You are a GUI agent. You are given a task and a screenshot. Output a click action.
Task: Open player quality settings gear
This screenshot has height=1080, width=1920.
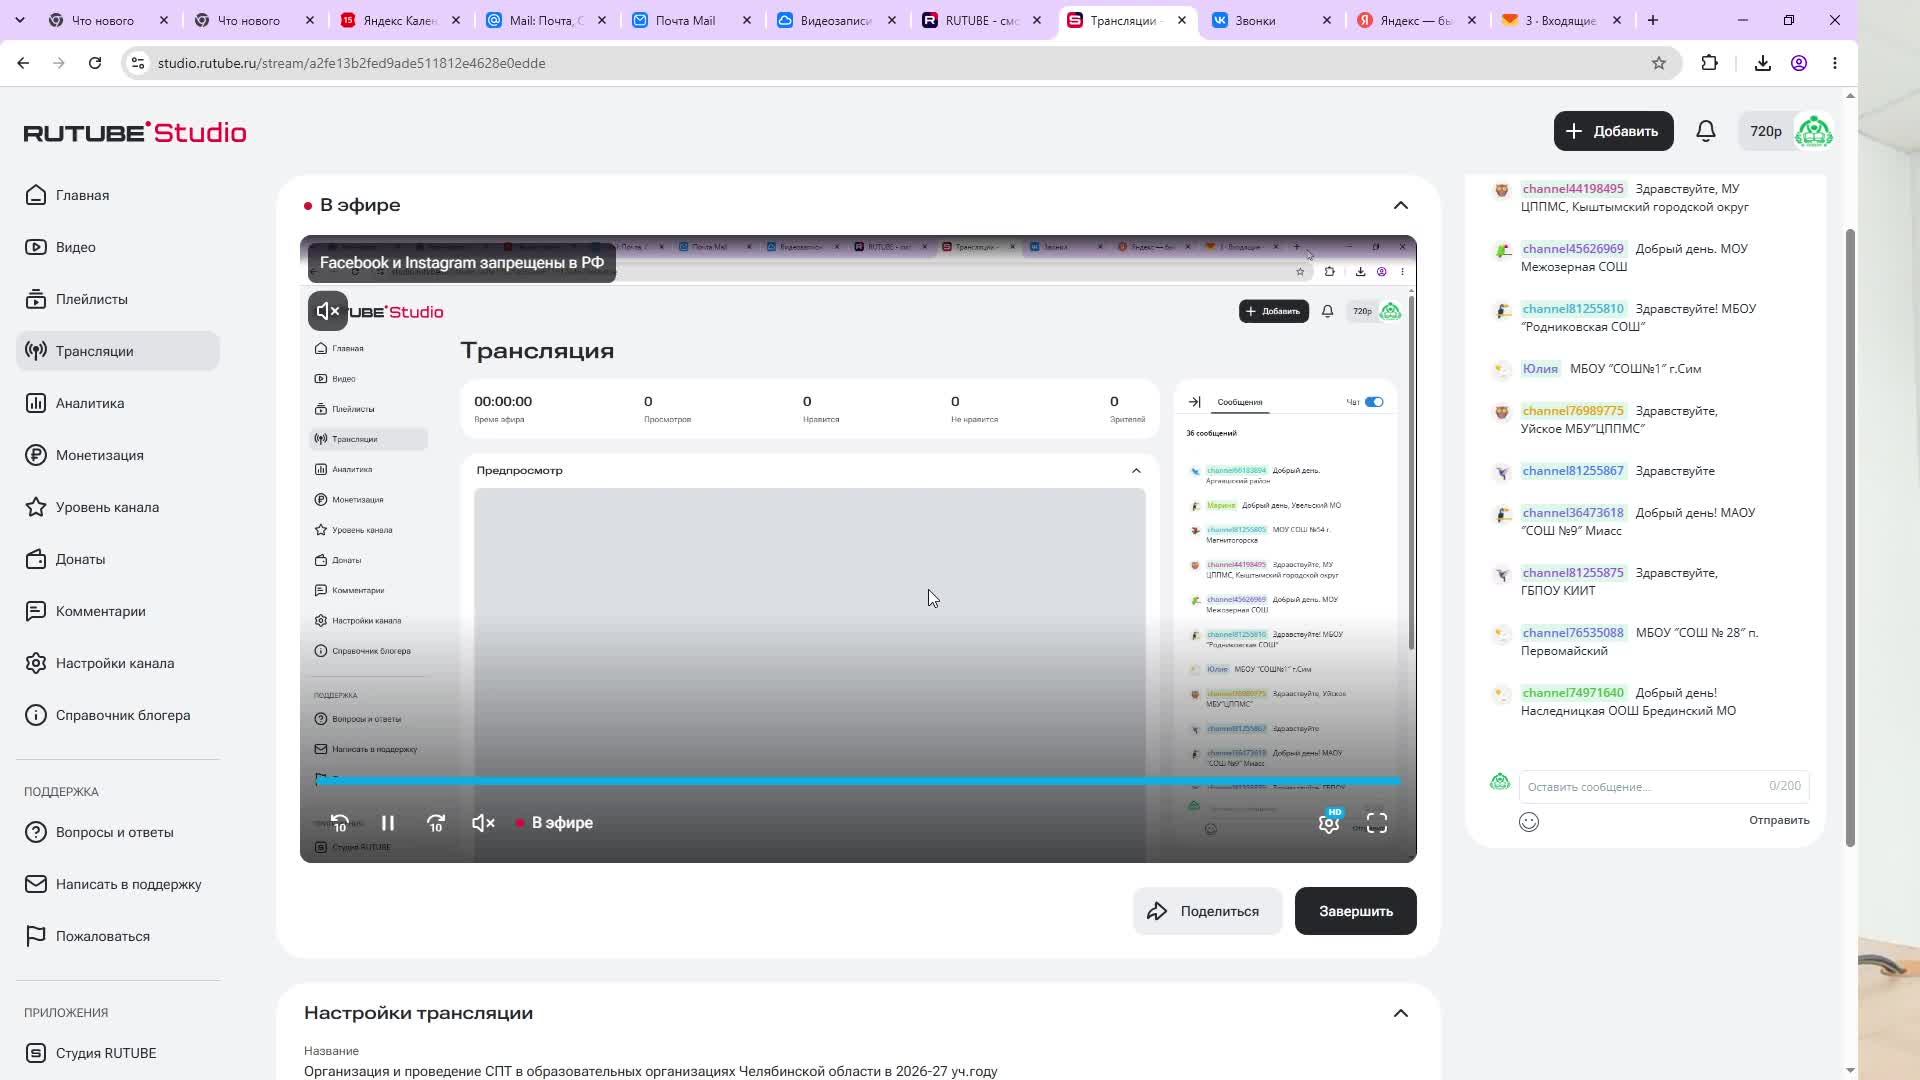(x=1329, y=823)
